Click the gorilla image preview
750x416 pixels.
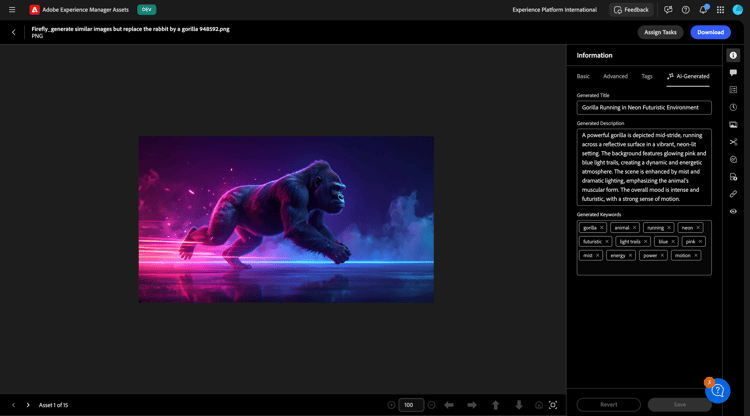click(286, 219)
